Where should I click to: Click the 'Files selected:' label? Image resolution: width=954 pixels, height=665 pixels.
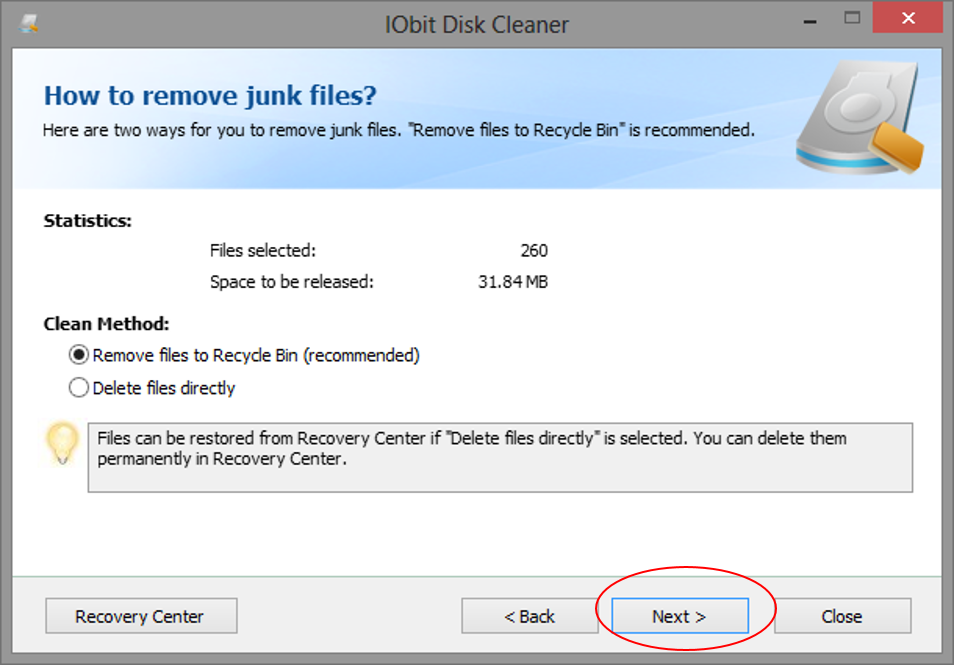click(263, 251)
